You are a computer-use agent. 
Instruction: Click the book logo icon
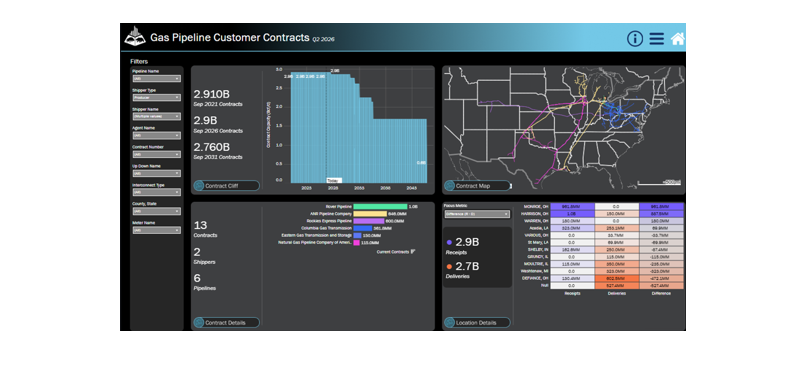pos(135,36)
